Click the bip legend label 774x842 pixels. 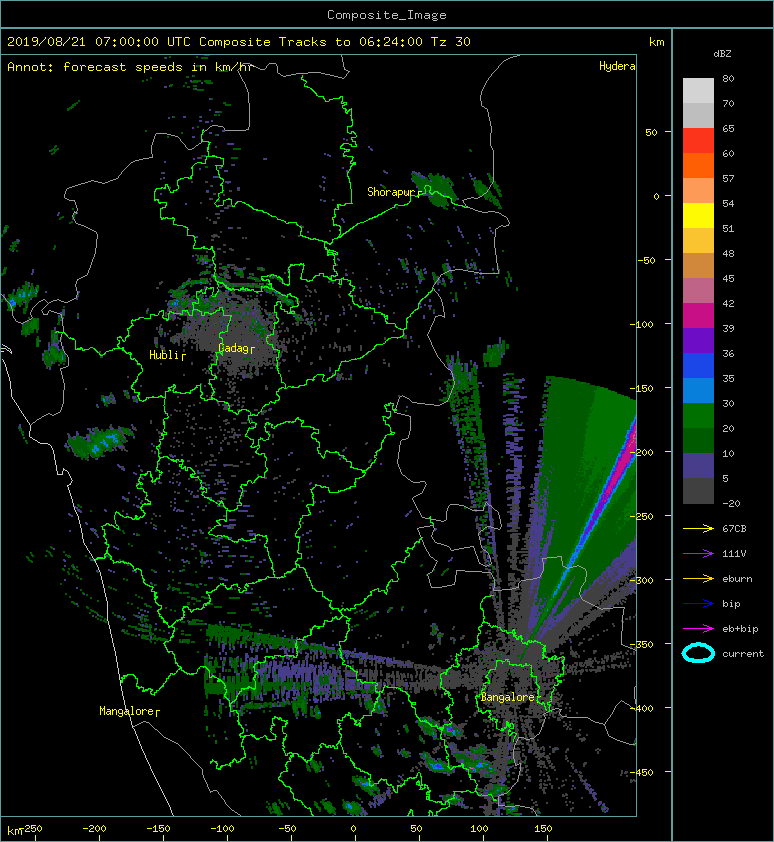(731, 604)
